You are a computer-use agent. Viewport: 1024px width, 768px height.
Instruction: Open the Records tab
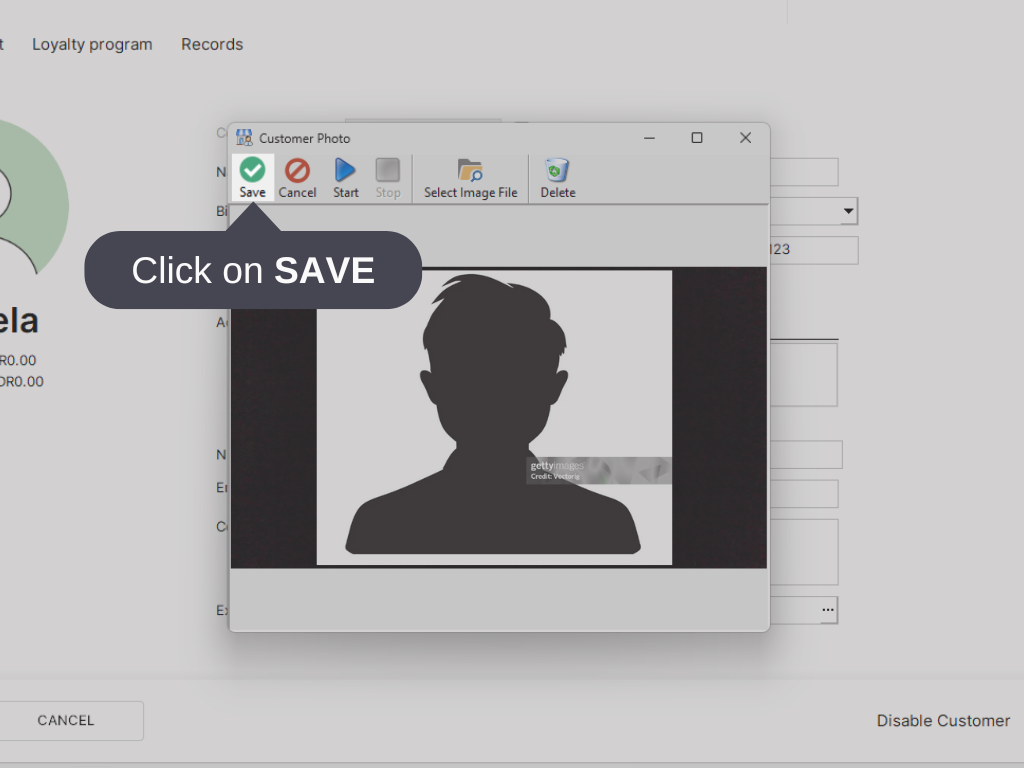[x=212, y=44]
